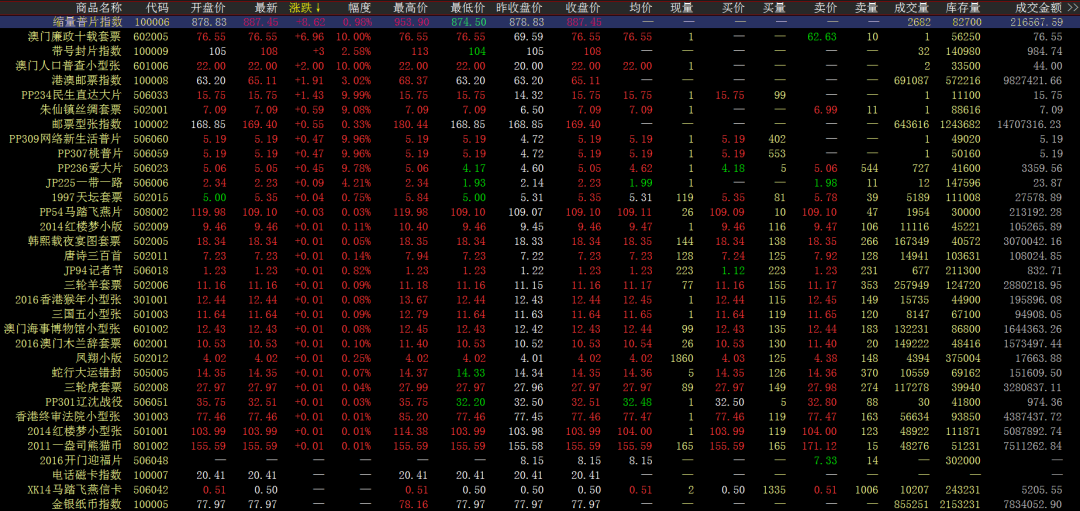The width and height of the screenshot is (1080, 511).
Task: Select the 澳门廉政十载套票 row
Action: [x=540, y=36]
